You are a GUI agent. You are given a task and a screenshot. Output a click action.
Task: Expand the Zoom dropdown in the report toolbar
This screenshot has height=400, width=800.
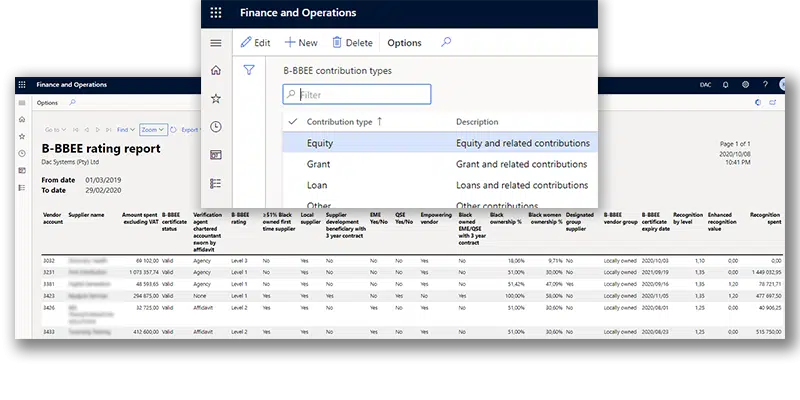[153, 129]
